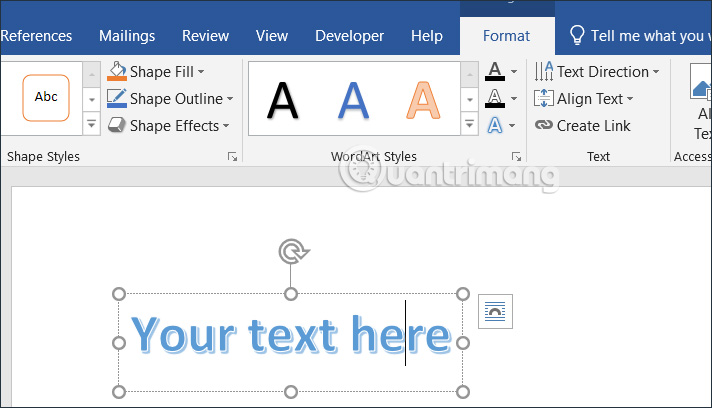The height and width of the screenshot is (408, 712).
Task: Click the Shape Outline pen icon
Action: tap(117, 98)
